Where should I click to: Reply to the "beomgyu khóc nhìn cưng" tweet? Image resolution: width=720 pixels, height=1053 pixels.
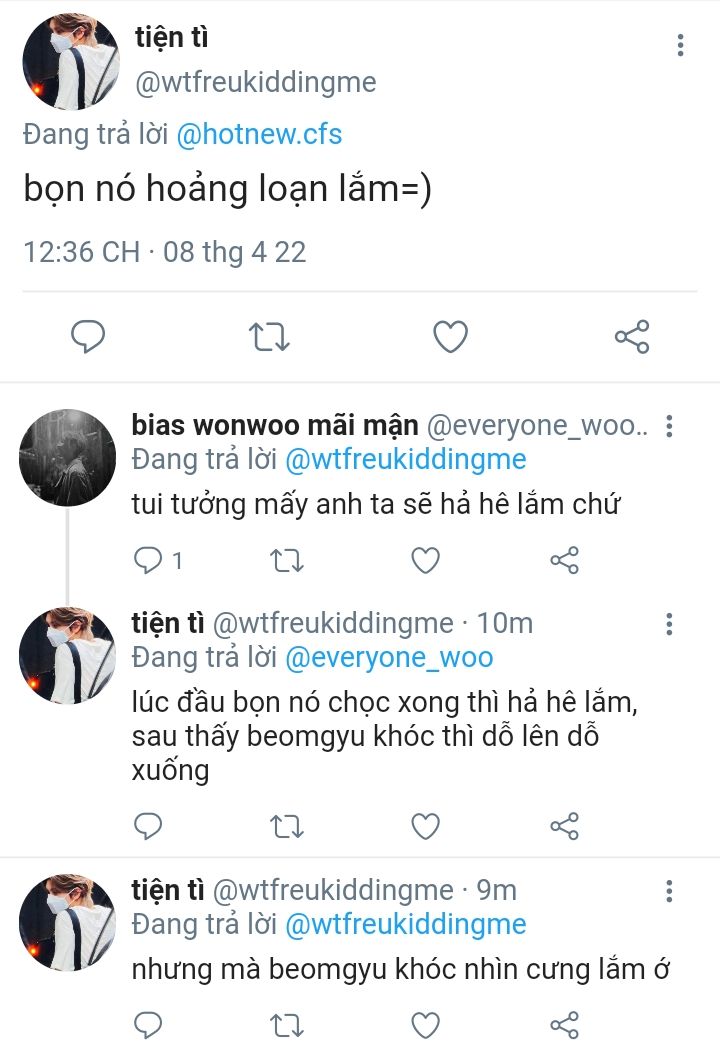coord(148,1025)
